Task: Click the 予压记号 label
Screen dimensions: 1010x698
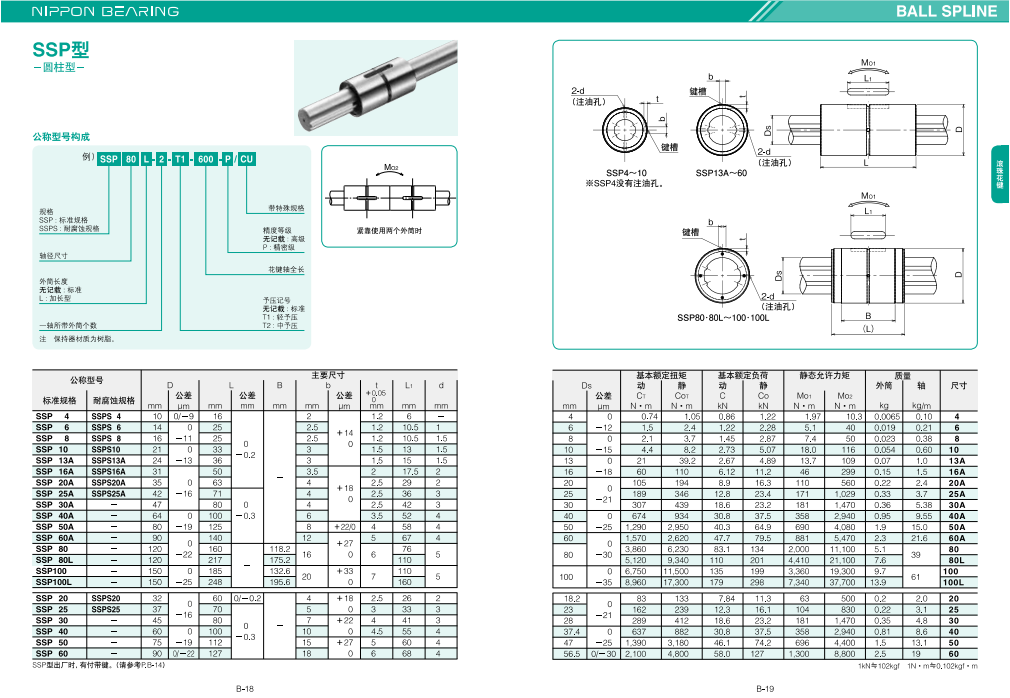Action: click(x=277, y=300)
